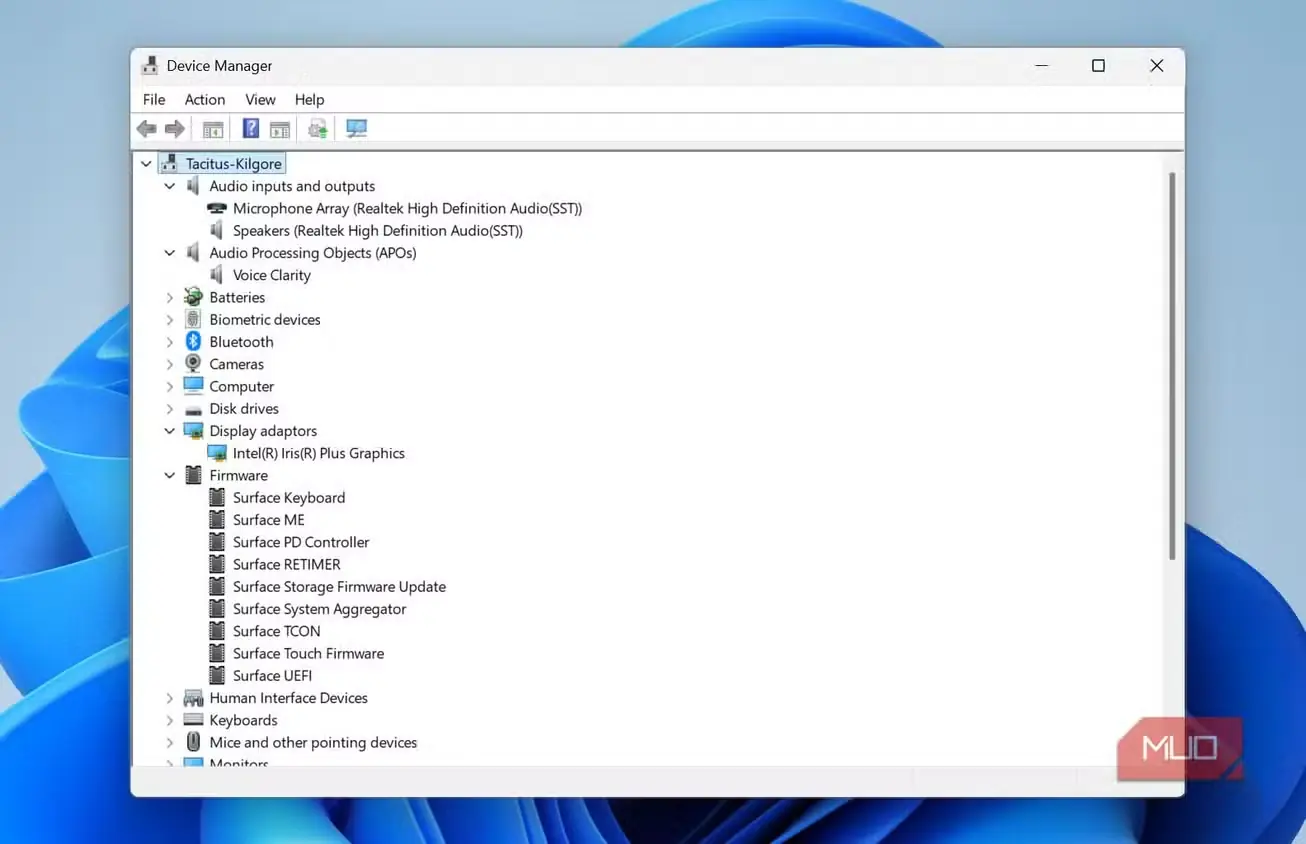The height and width of the screenshot is (844, 1306).
Task: Click the Cameras webcam icon
Action: tap(193, 364)
